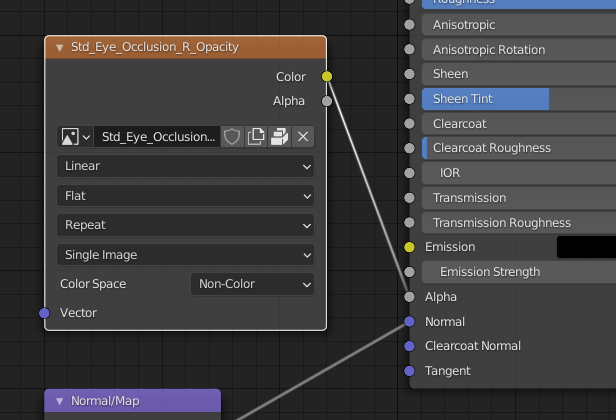This screenshot has height=420, width=616.
Task: Click the IOR value field
Action: [519, 173]
